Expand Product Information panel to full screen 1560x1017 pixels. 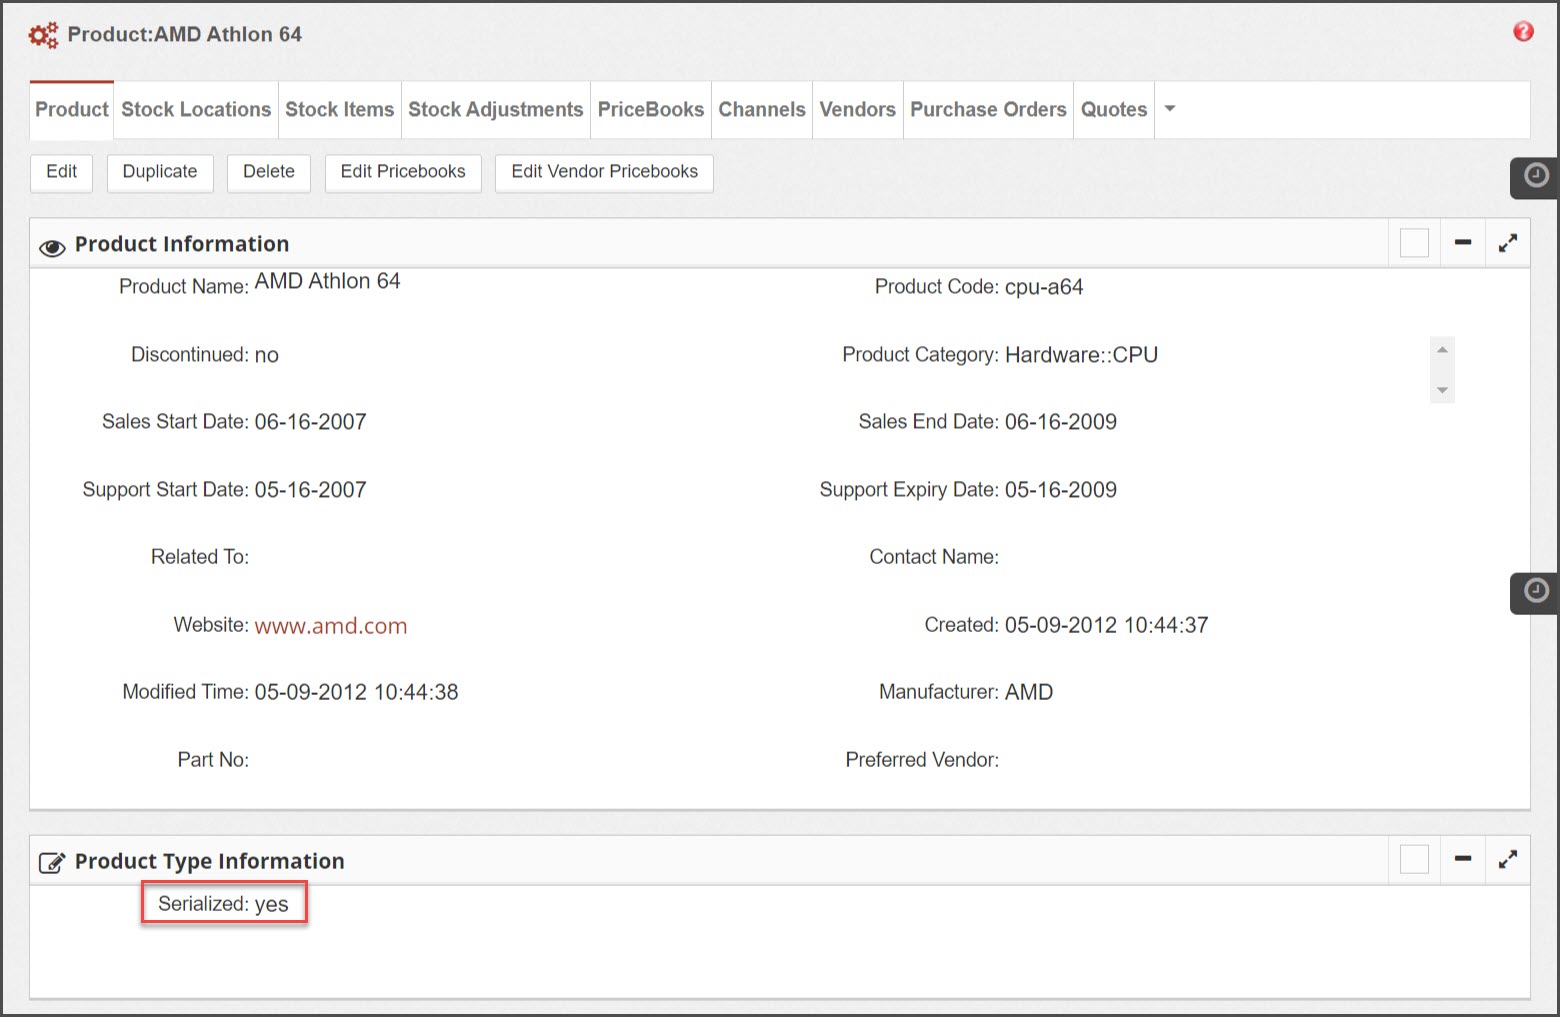click(x=1507, y=242)
